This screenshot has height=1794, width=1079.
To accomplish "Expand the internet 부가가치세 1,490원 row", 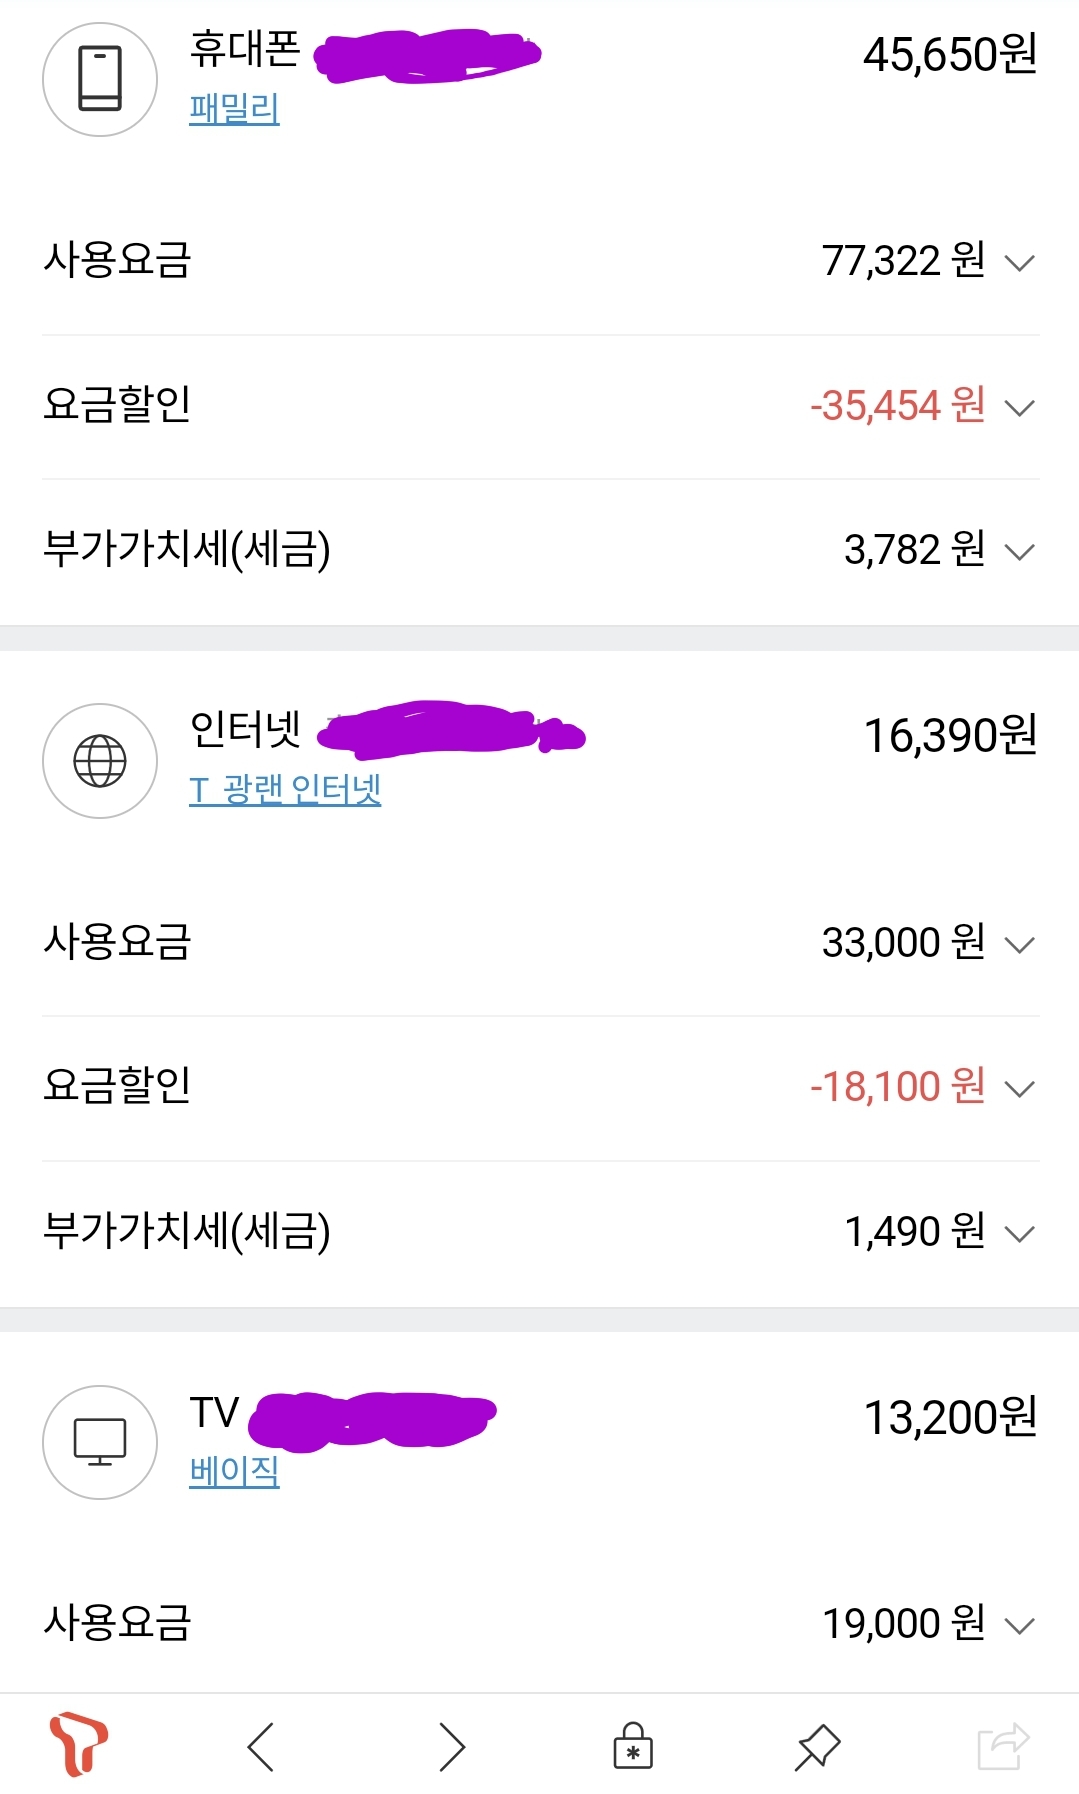I will click(1019, 1234).
